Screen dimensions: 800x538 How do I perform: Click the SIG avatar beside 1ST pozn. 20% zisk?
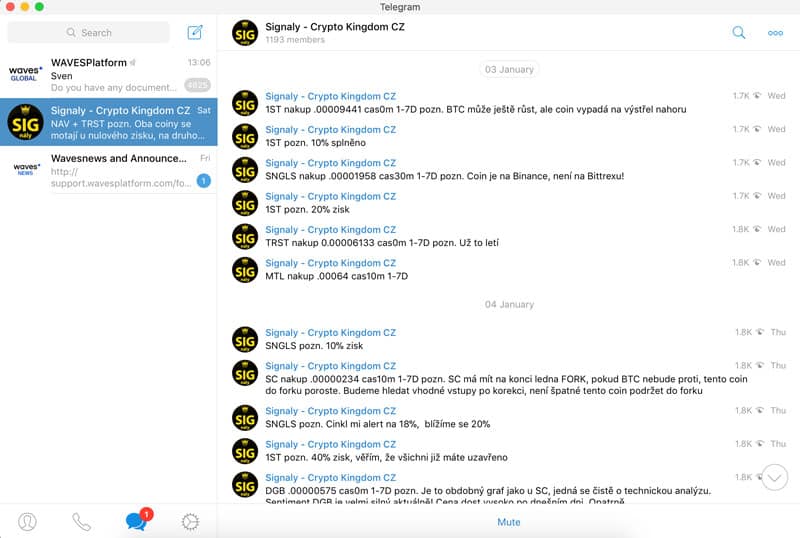click(x=245, y=203)
